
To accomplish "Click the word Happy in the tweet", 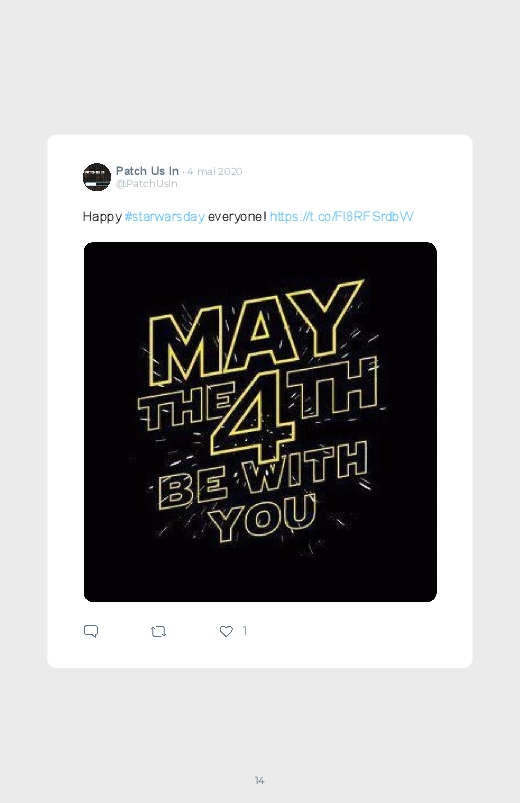I will tap(102, 217).
